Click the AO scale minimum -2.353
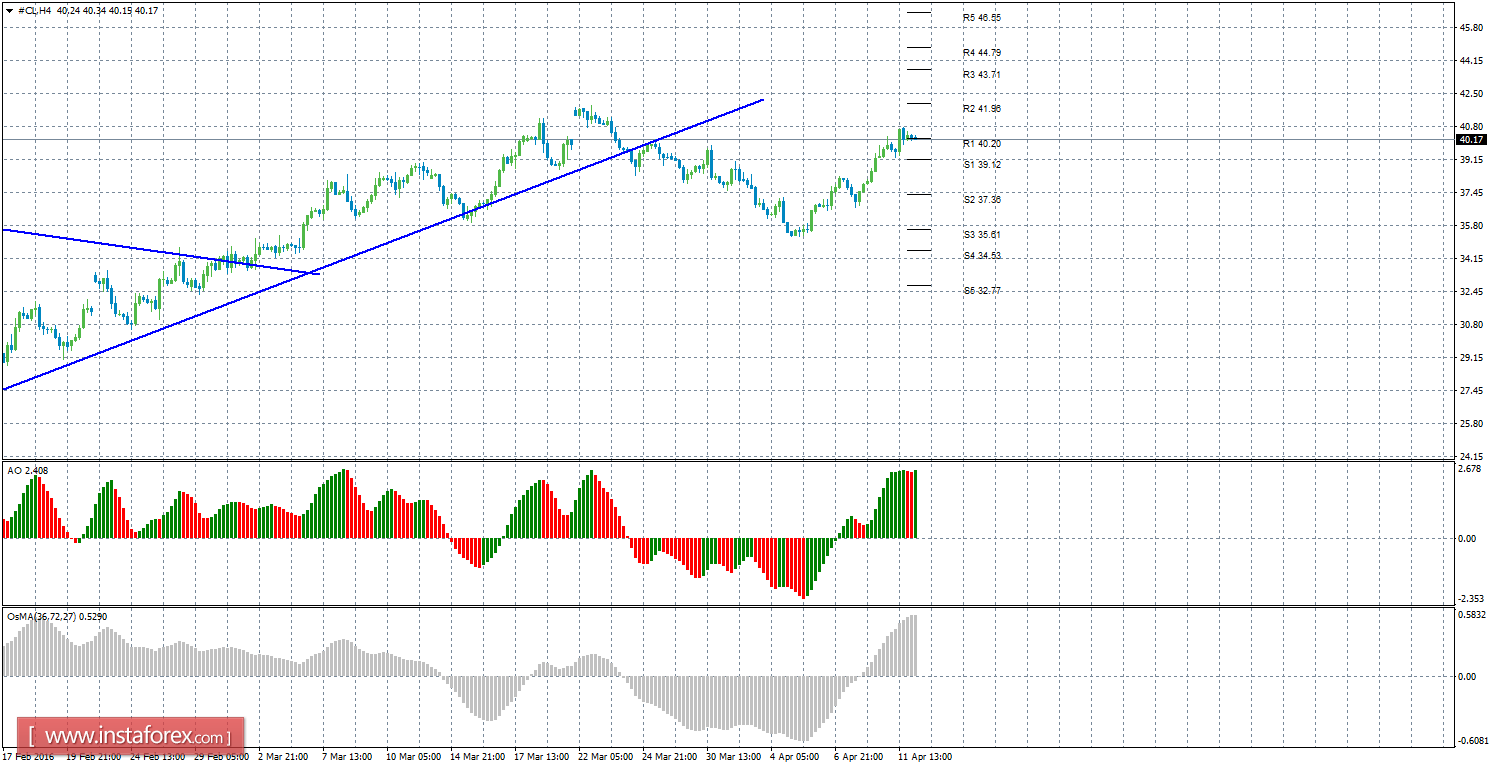This screenshot has width=1494, height=768. [1469, 600]
